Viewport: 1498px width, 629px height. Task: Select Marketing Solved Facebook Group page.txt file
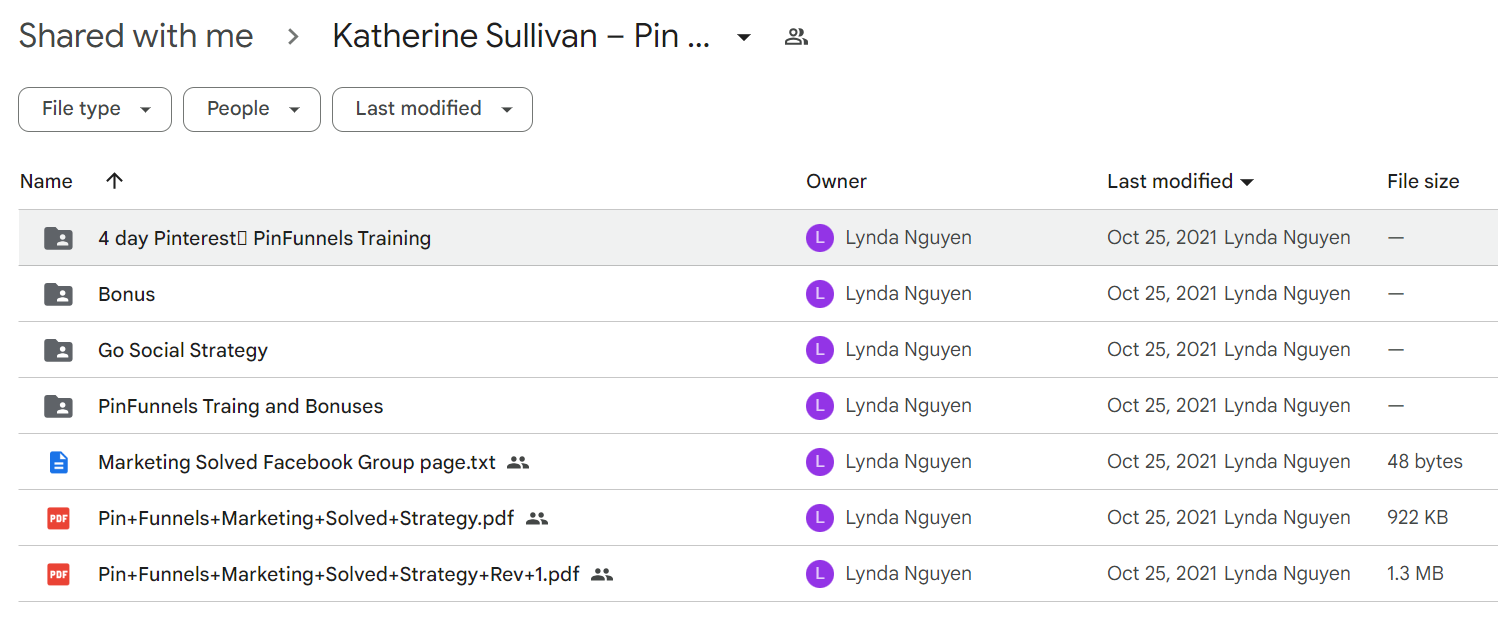(297, 462)
